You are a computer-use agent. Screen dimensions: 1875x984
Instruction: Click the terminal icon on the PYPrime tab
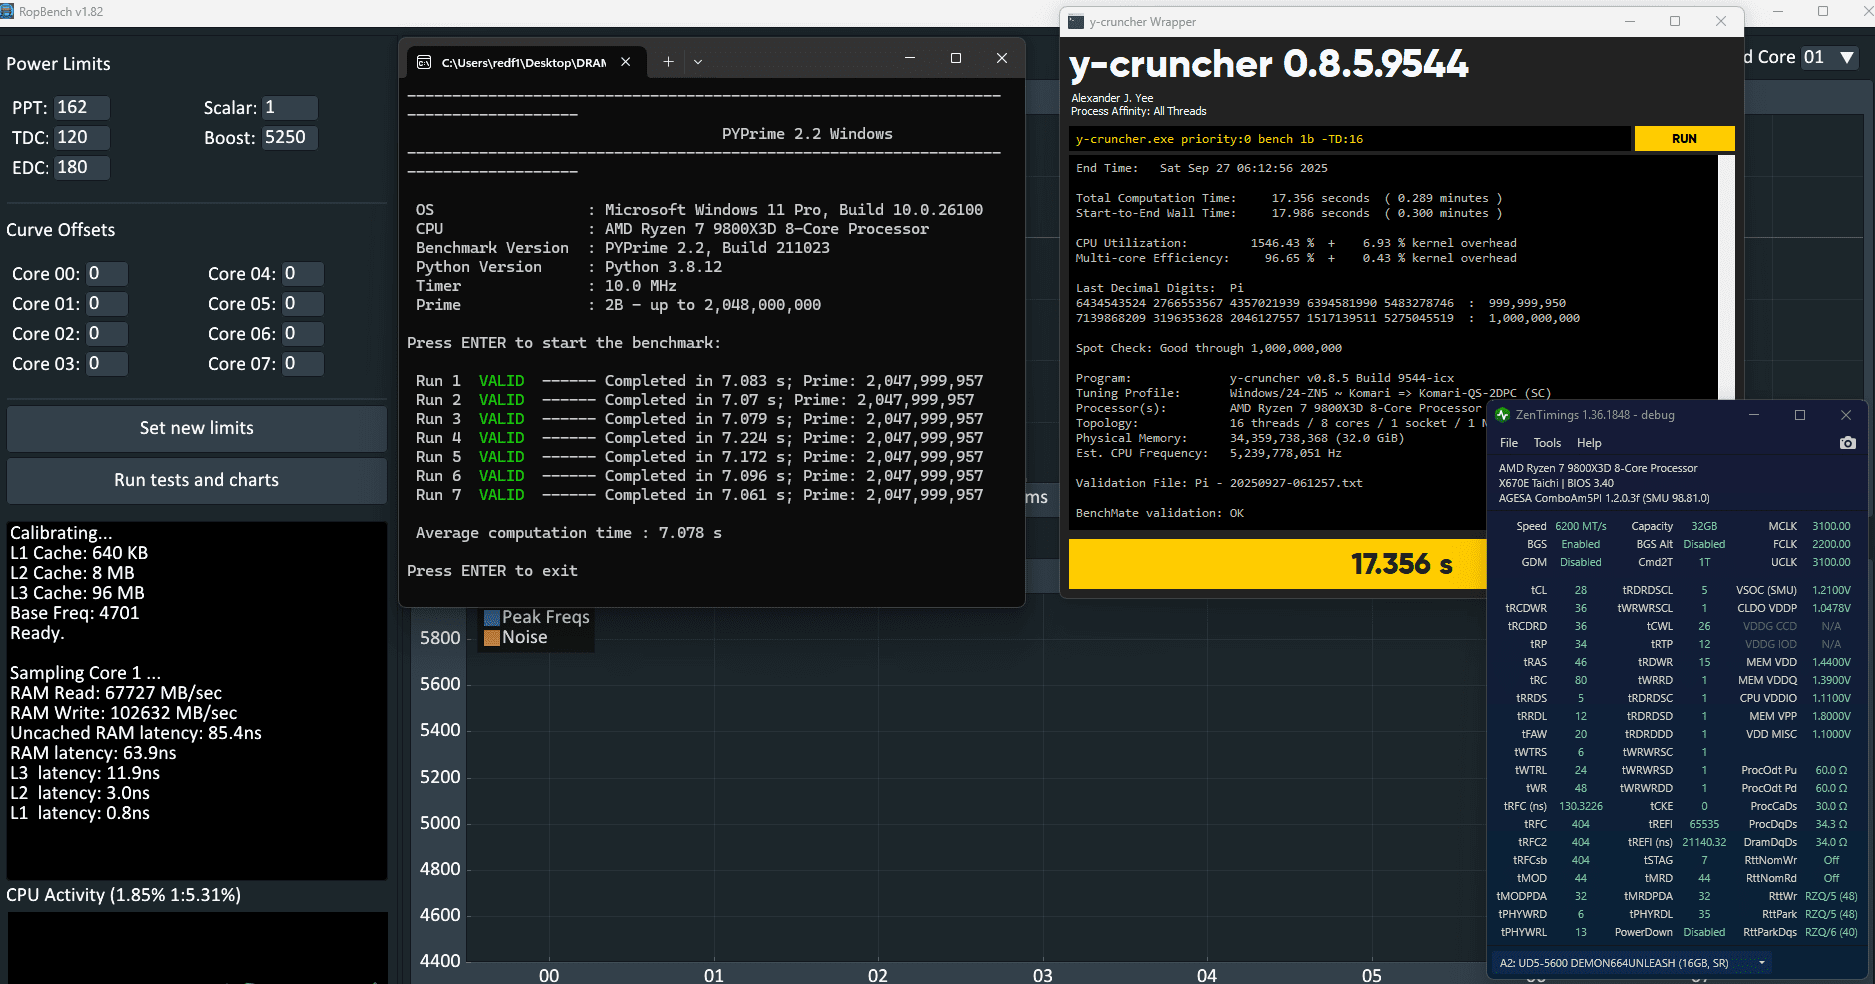click(x=424, y=62)
